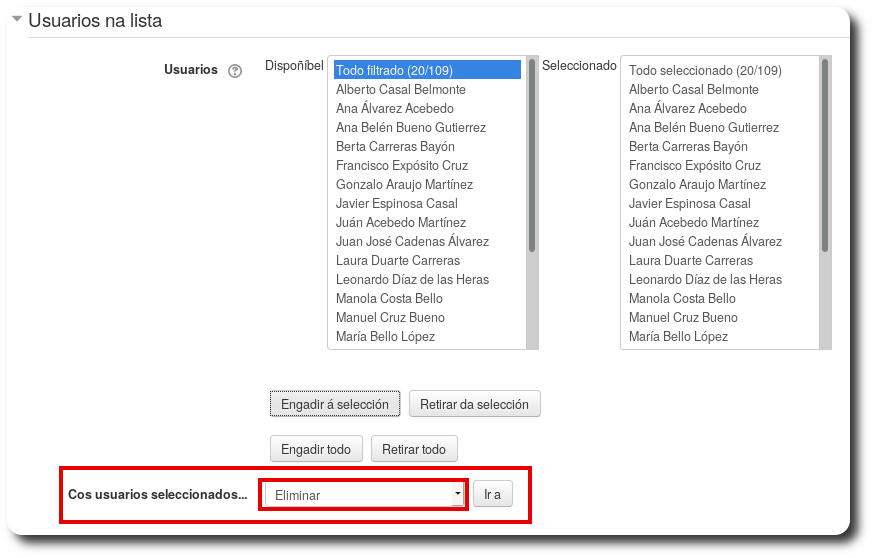Pick Manola Costa Bello in Seleccionado list
Image resolution: width=873 pixels, height=558 pixels.
[682, 298]
